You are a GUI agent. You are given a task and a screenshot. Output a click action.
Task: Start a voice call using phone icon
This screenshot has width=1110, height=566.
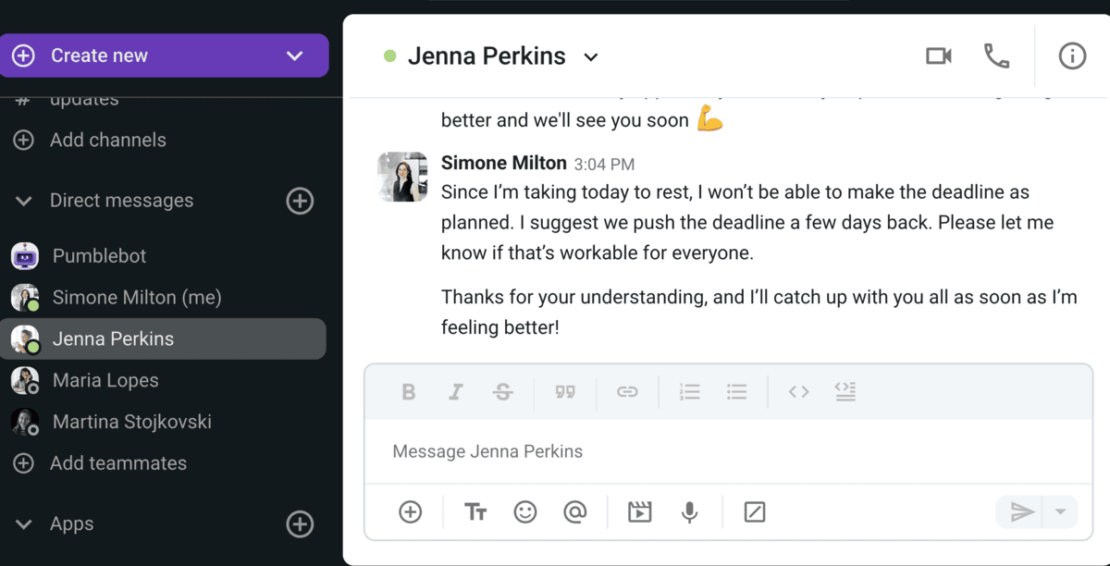click(996, 56)
